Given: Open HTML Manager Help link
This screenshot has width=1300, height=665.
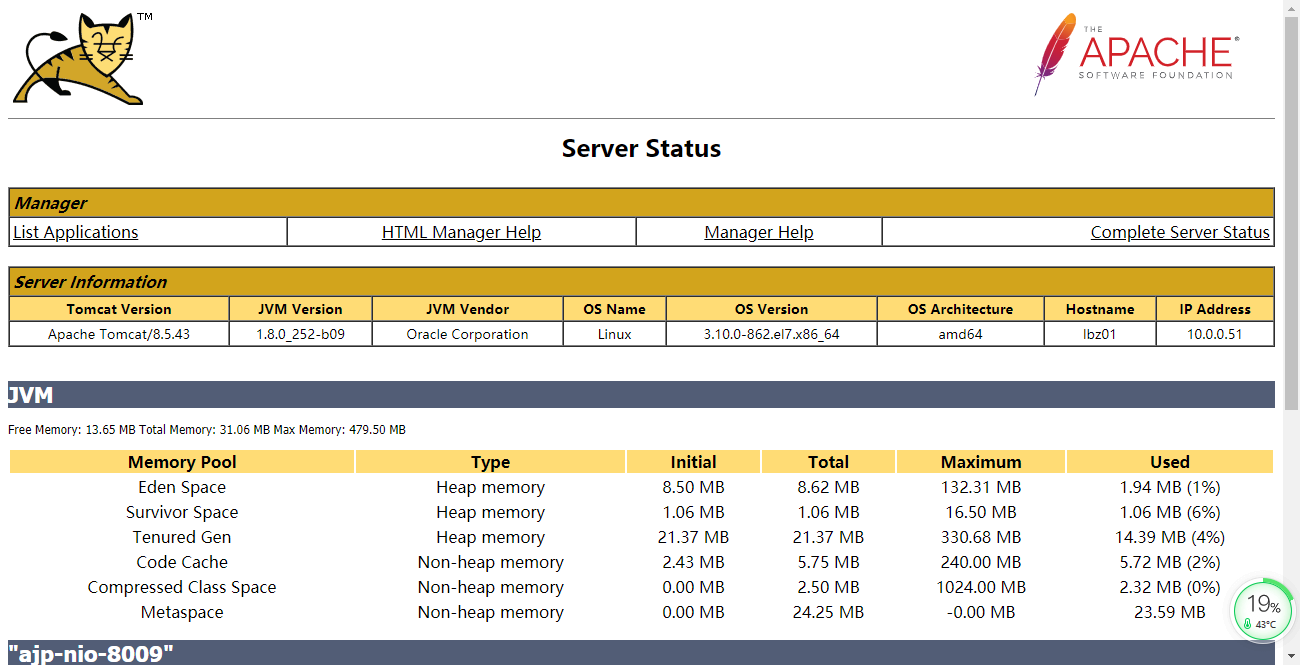Looking at the screenshot, I should pos(461,232).
